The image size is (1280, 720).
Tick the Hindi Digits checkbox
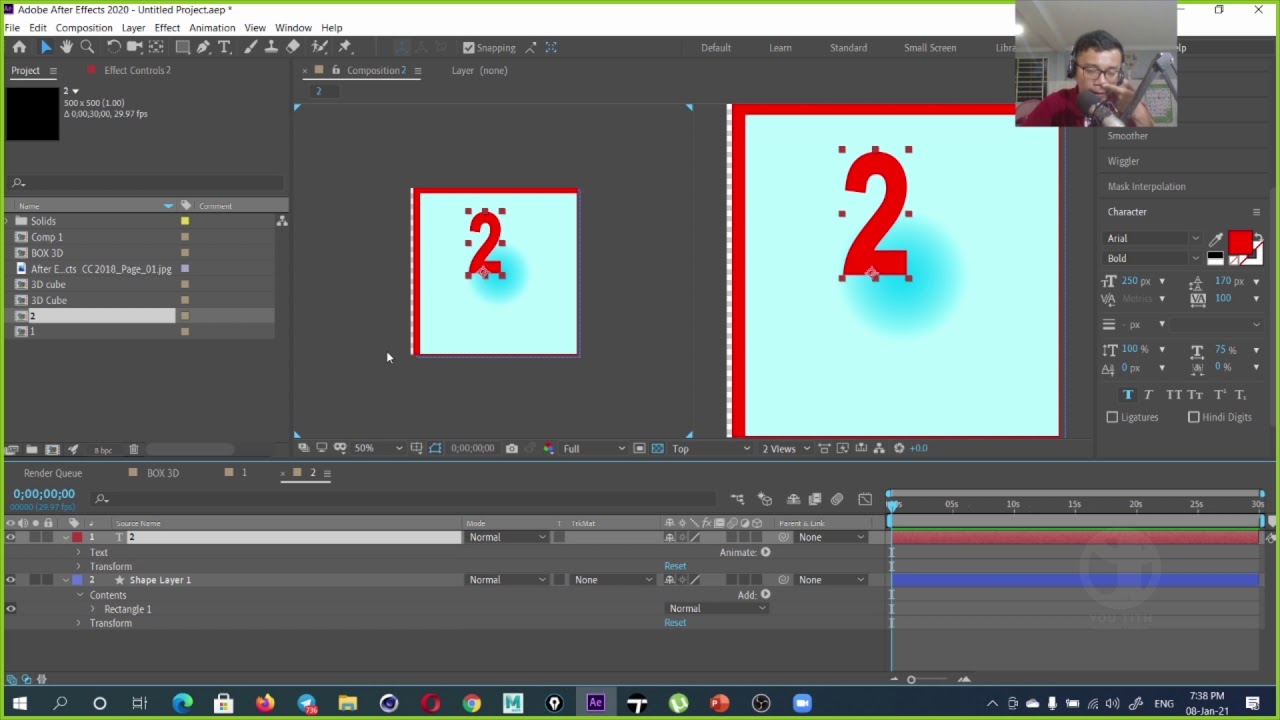point(1193,417)
